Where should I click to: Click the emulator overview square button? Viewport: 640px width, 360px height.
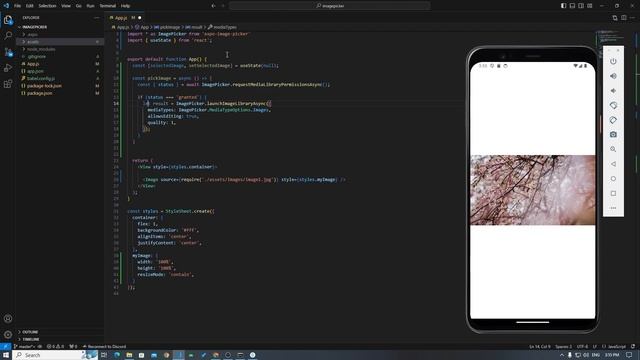coord(613,193)
